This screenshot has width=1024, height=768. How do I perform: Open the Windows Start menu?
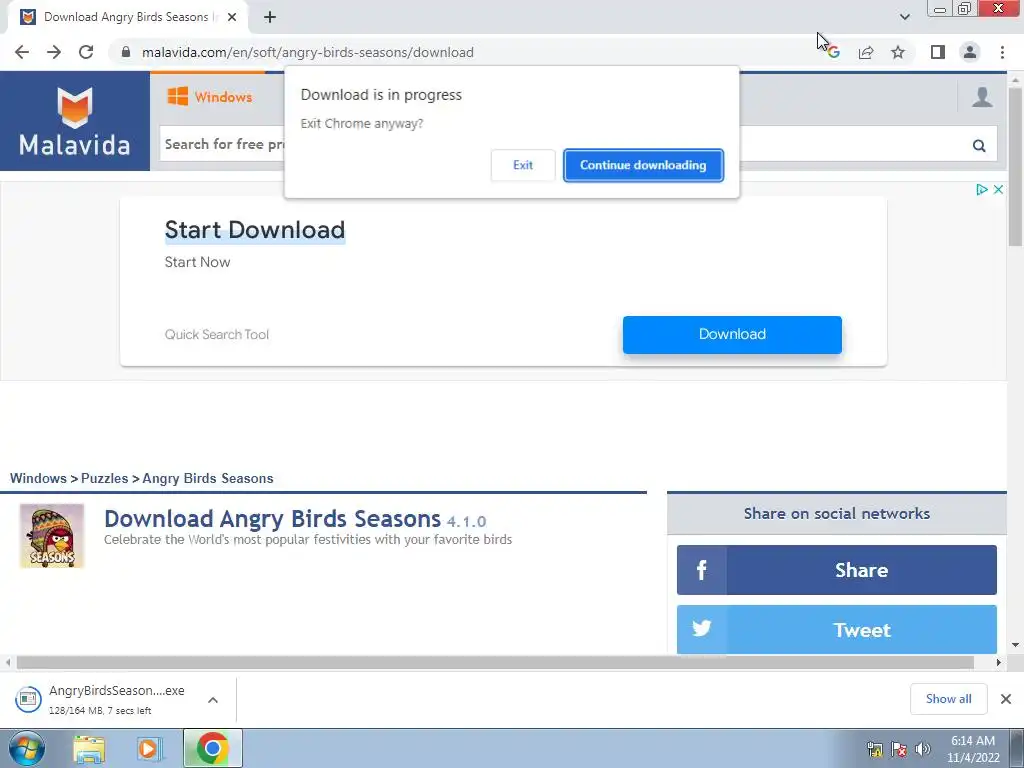click(x=27, y=748)
